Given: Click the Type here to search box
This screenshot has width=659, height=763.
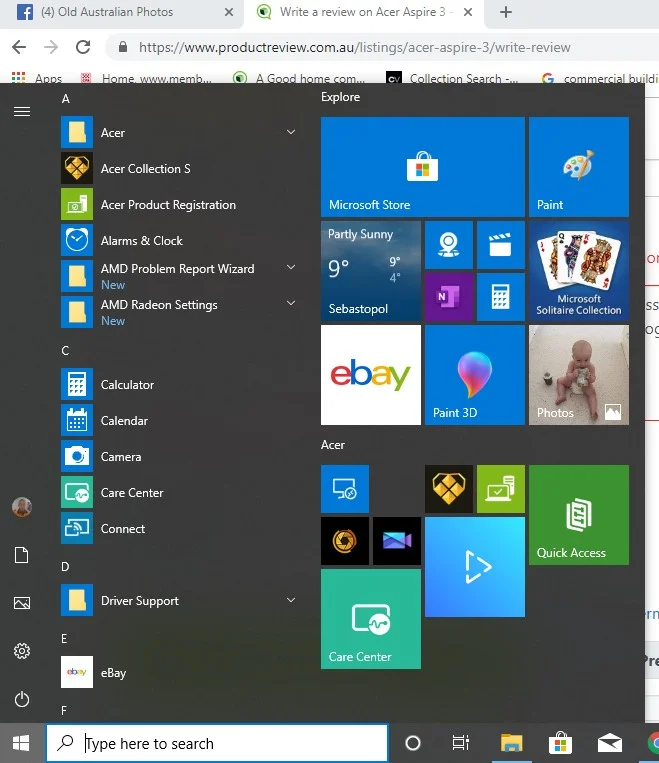Looking at the screenshot, I should tap(217, 743).
